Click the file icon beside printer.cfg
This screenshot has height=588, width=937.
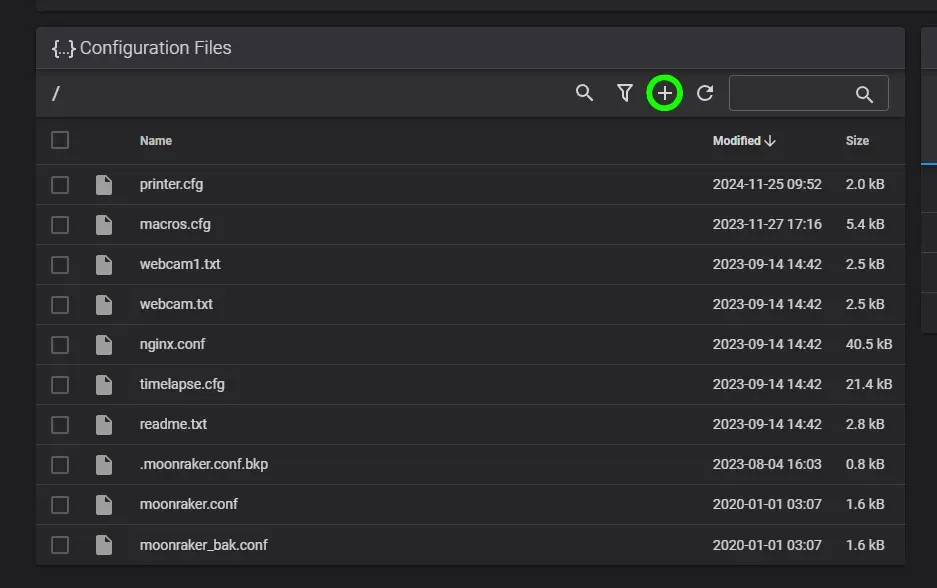click(104, 185)
